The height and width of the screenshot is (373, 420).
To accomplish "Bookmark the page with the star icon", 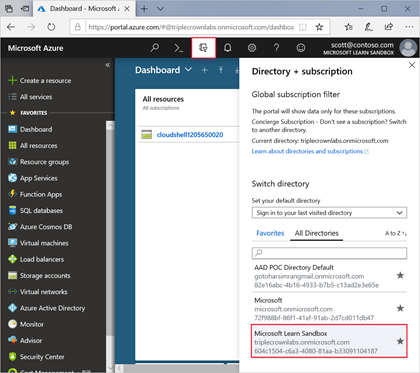I will click(319, 27).
